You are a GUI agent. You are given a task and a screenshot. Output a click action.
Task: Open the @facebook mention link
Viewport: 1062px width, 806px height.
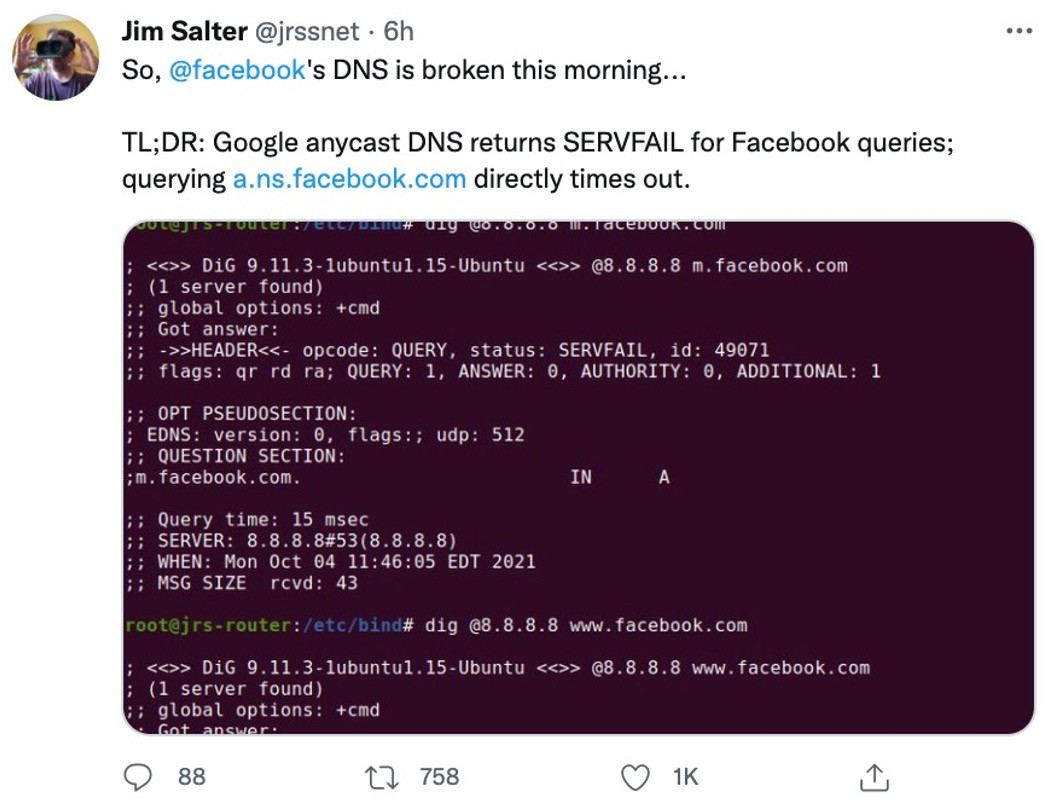(238, 73)
